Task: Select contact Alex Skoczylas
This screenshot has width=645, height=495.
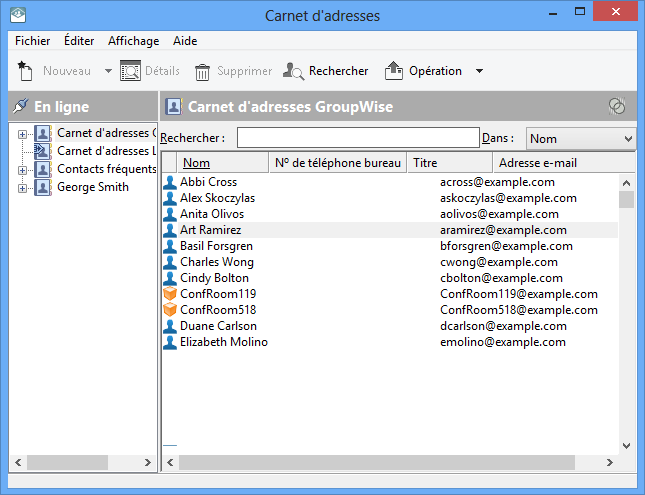Action: [x=217, y=198]
